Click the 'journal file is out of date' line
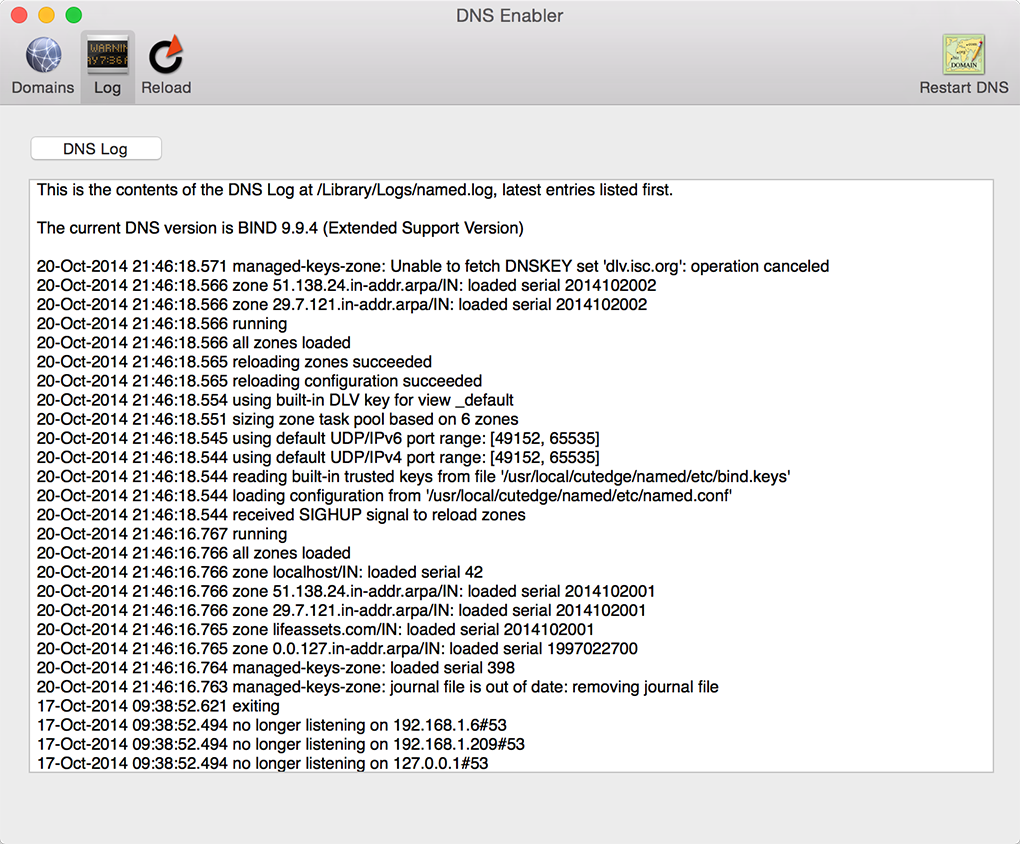The height and width of the screenshot is (844, 1020). click(377, 687)
